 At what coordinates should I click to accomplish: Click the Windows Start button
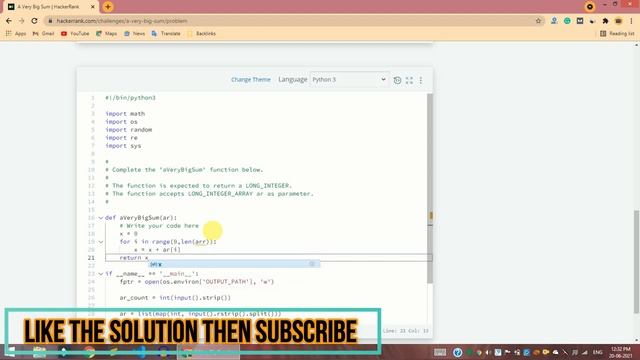(x=10, y=352)
